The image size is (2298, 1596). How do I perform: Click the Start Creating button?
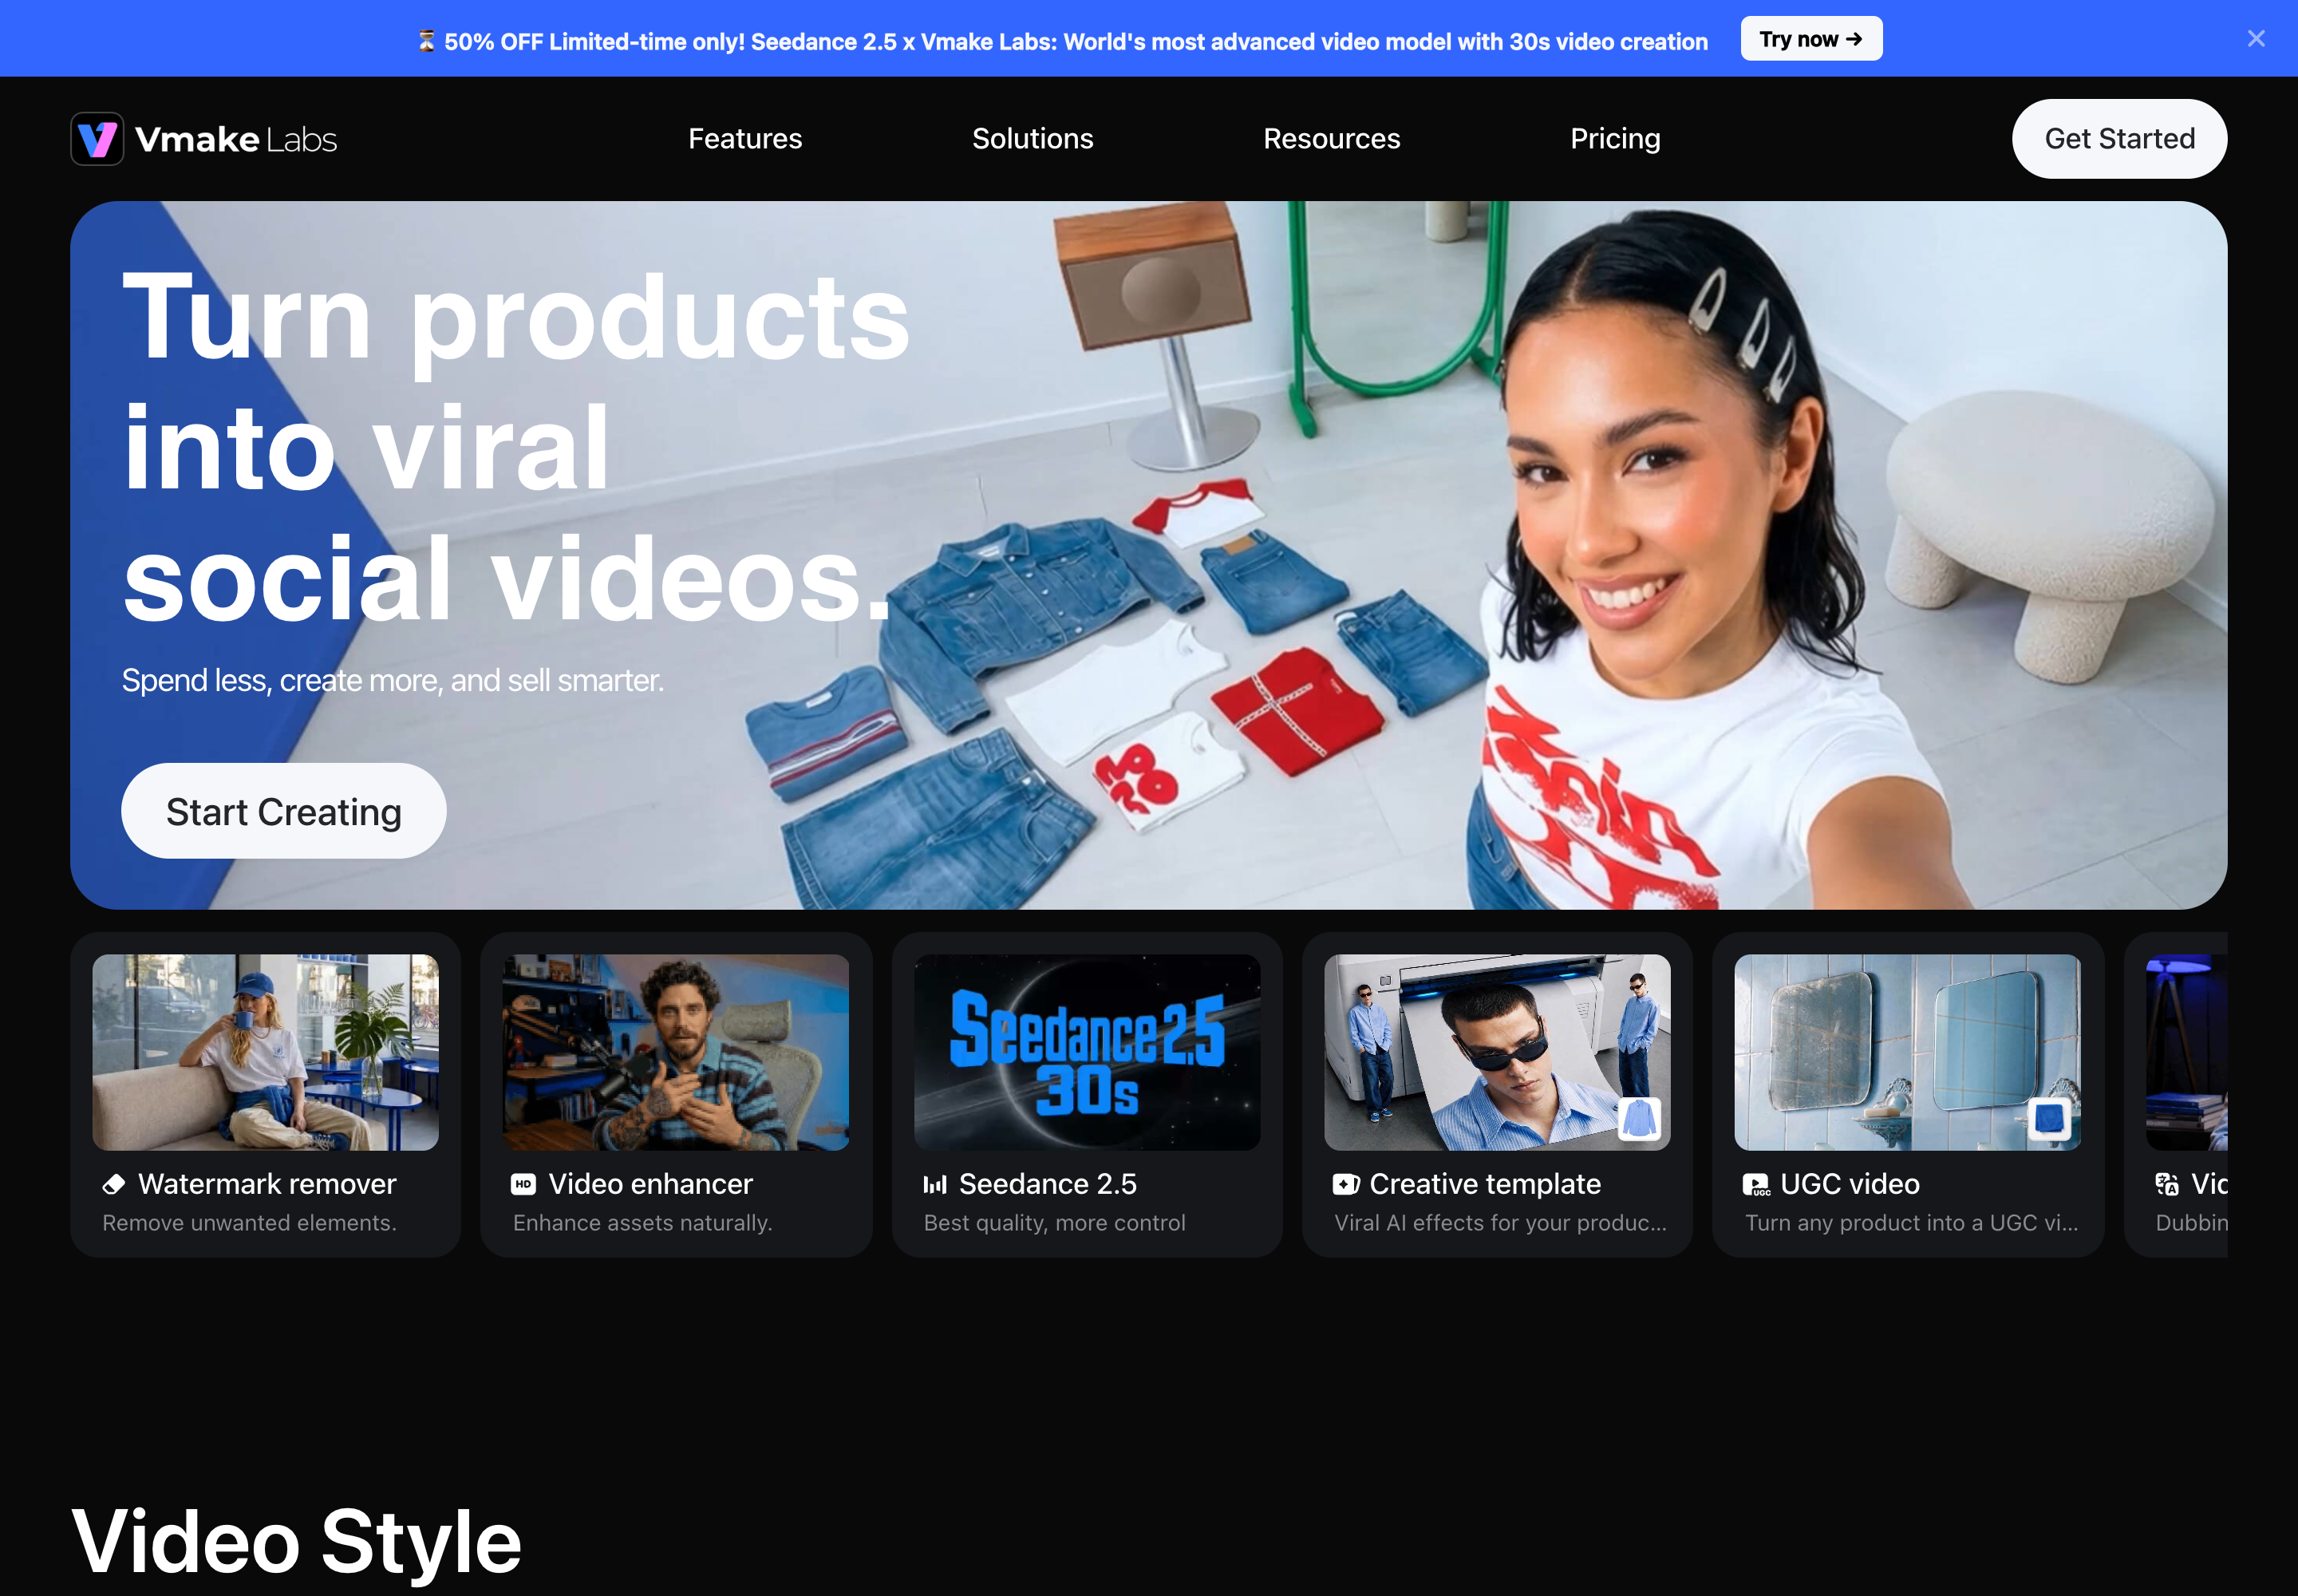point(284,811)
